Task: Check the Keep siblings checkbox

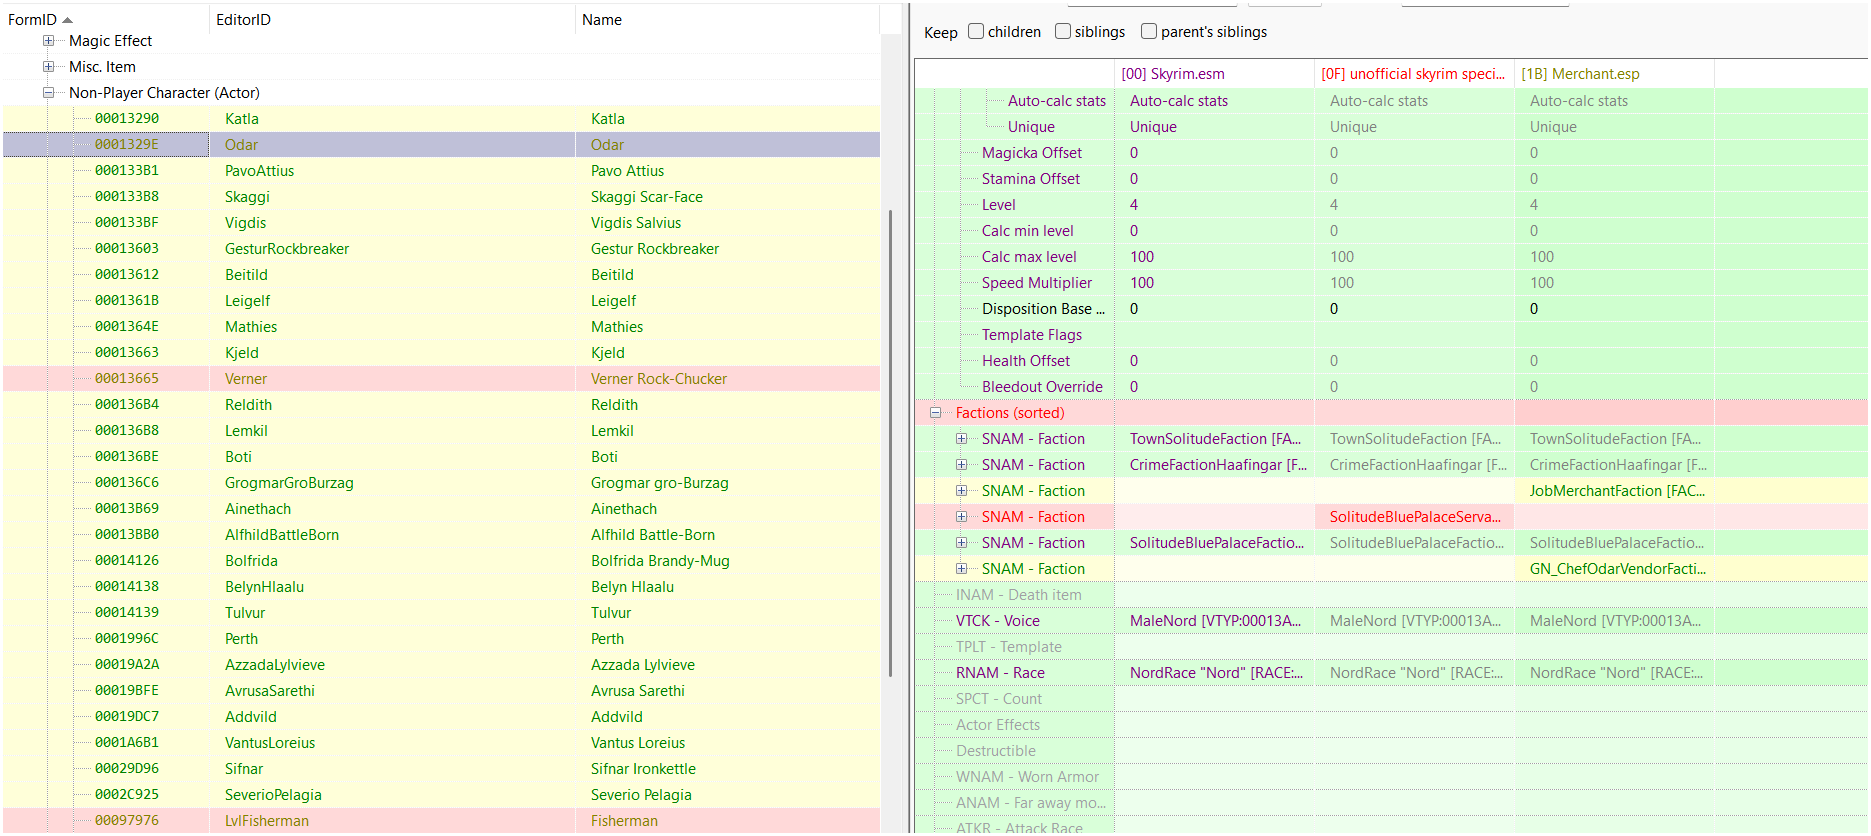Action: pyautogui.click(x=1063, y=32)
